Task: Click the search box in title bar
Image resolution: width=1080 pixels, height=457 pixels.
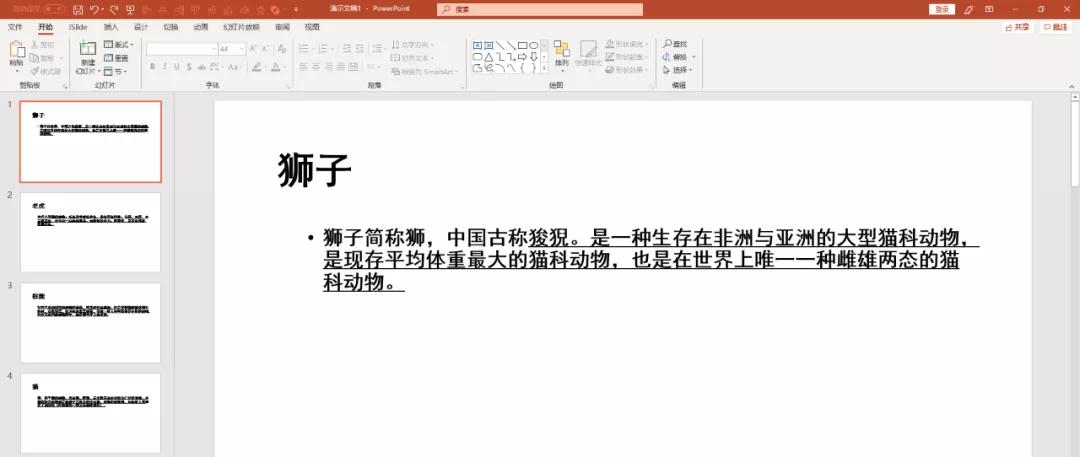Action: [539, 10]
